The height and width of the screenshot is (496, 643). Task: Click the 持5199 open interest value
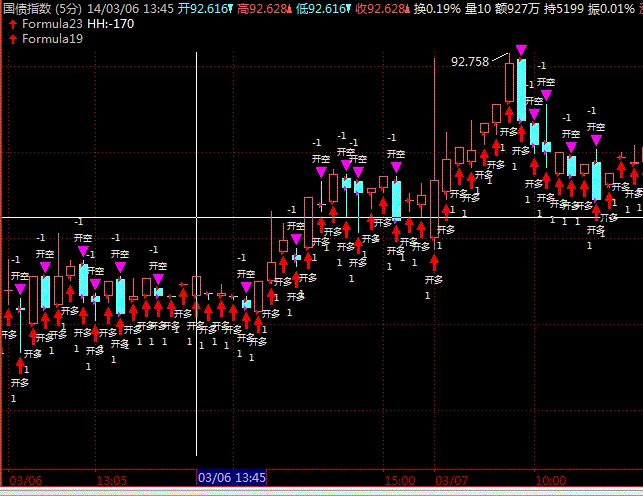tap(563, 9)
